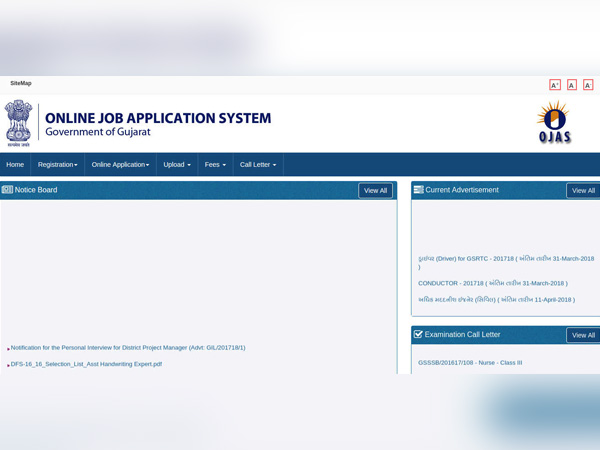
Task: Expand the Call Letter dropdown
Action: [x=258, y=165]
